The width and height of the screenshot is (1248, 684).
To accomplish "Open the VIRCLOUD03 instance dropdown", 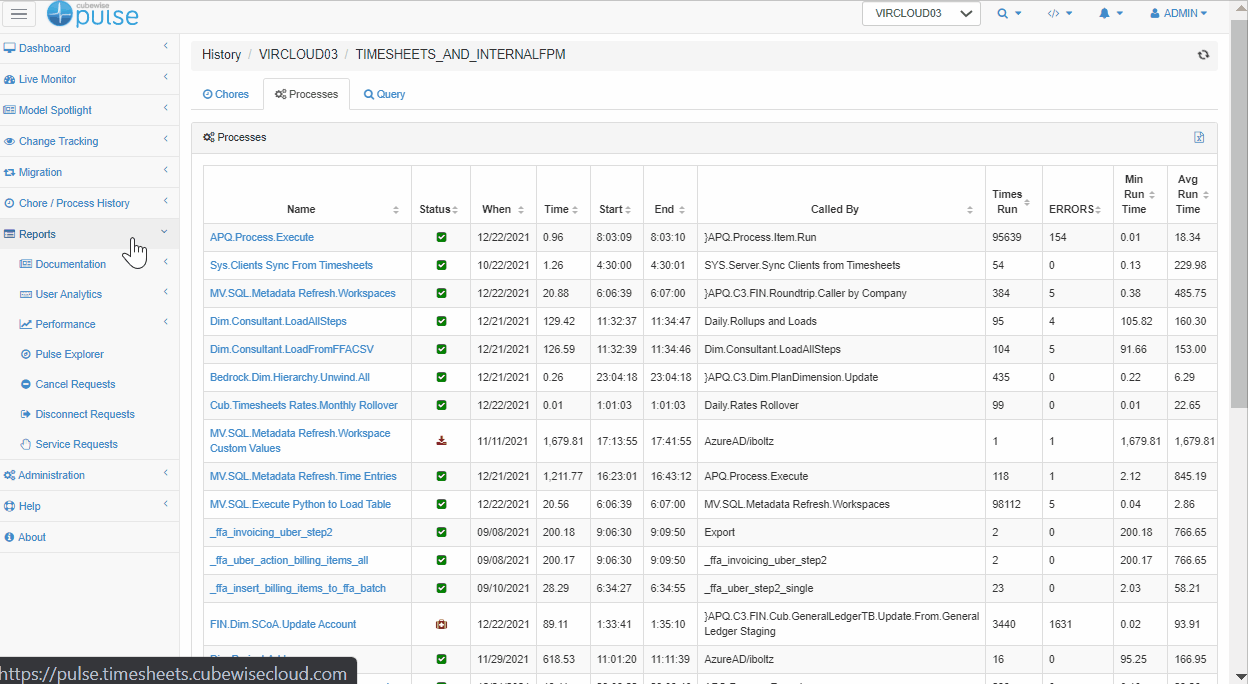I will (x=921, y=14).
